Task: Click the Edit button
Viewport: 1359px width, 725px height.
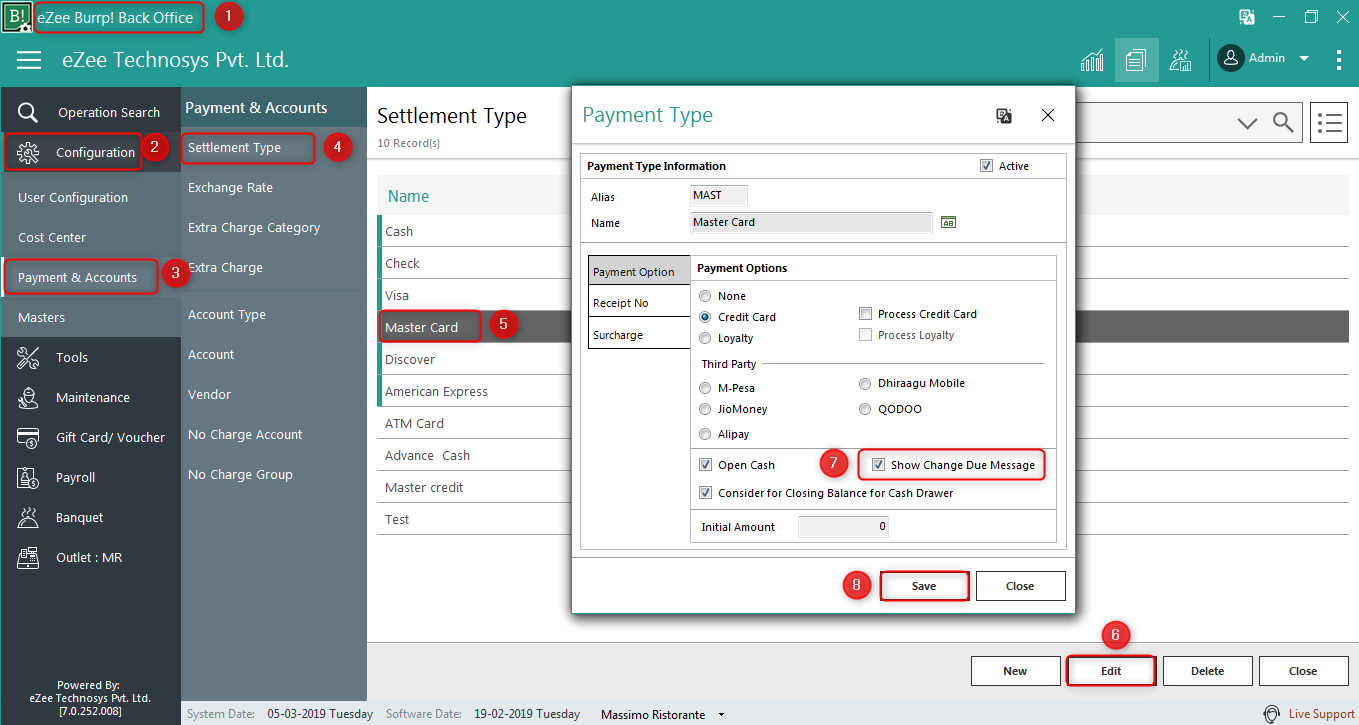Action: pos(1111,671)
